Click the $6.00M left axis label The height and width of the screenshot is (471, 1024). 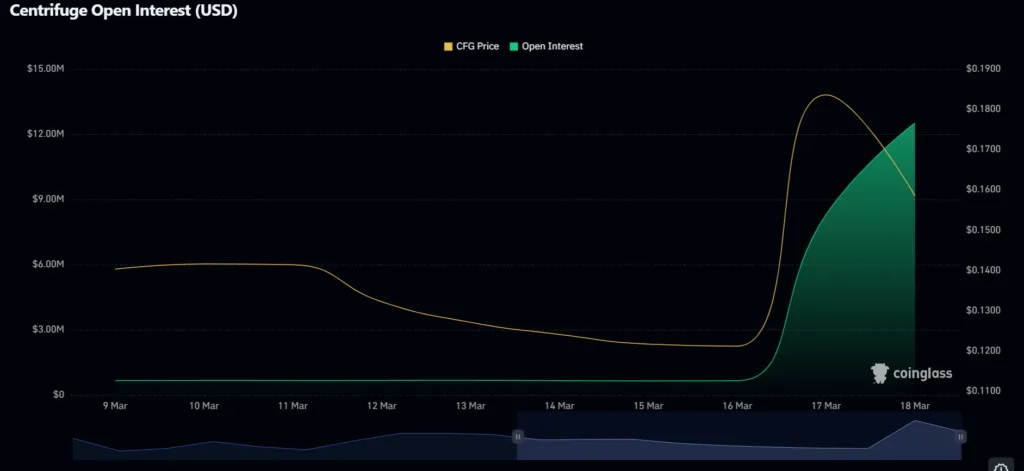point(48,265)
